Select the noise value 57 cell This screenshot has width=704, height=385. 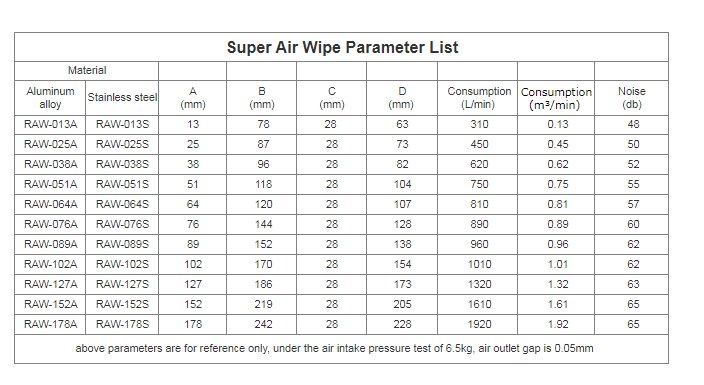click(633, 204)
